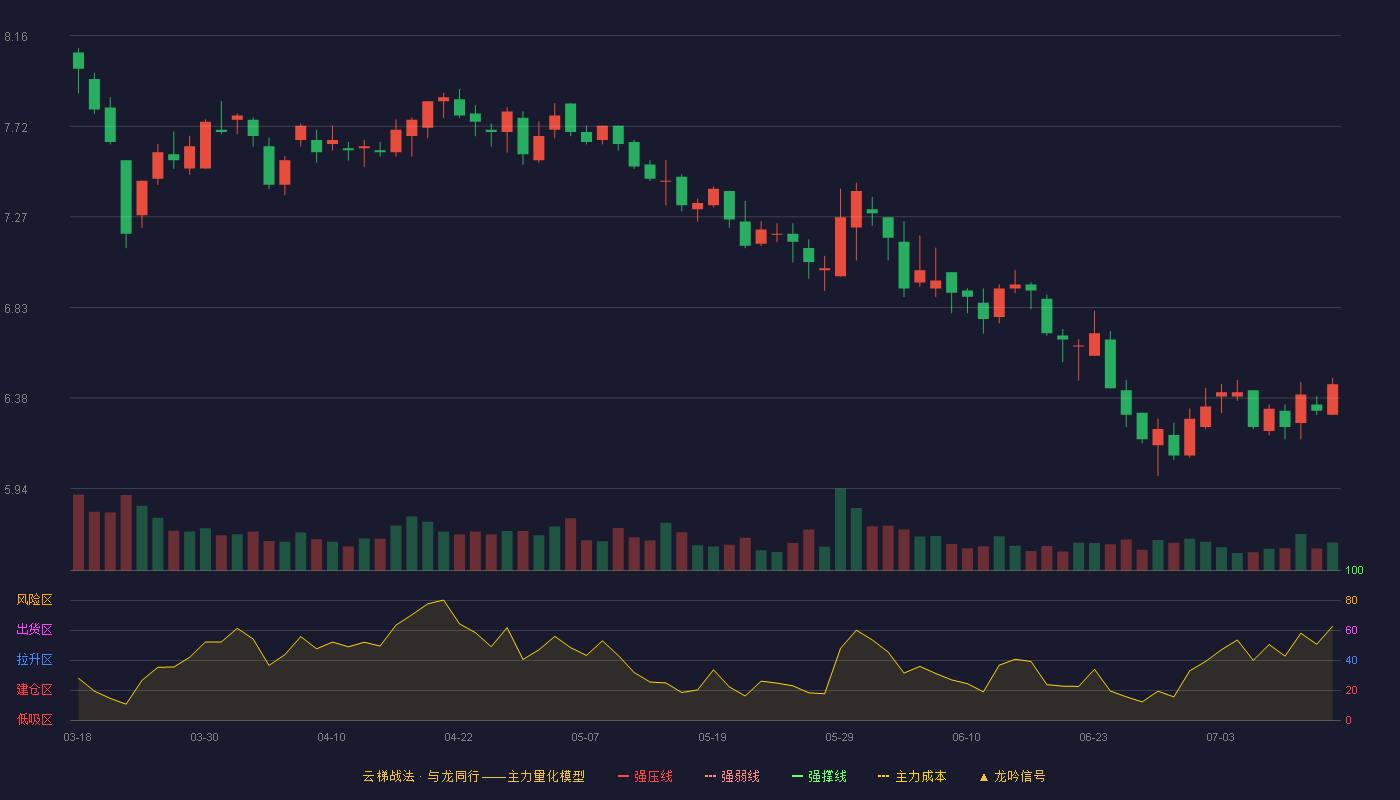Click the 风险区 zone label

tap(34, 600)
